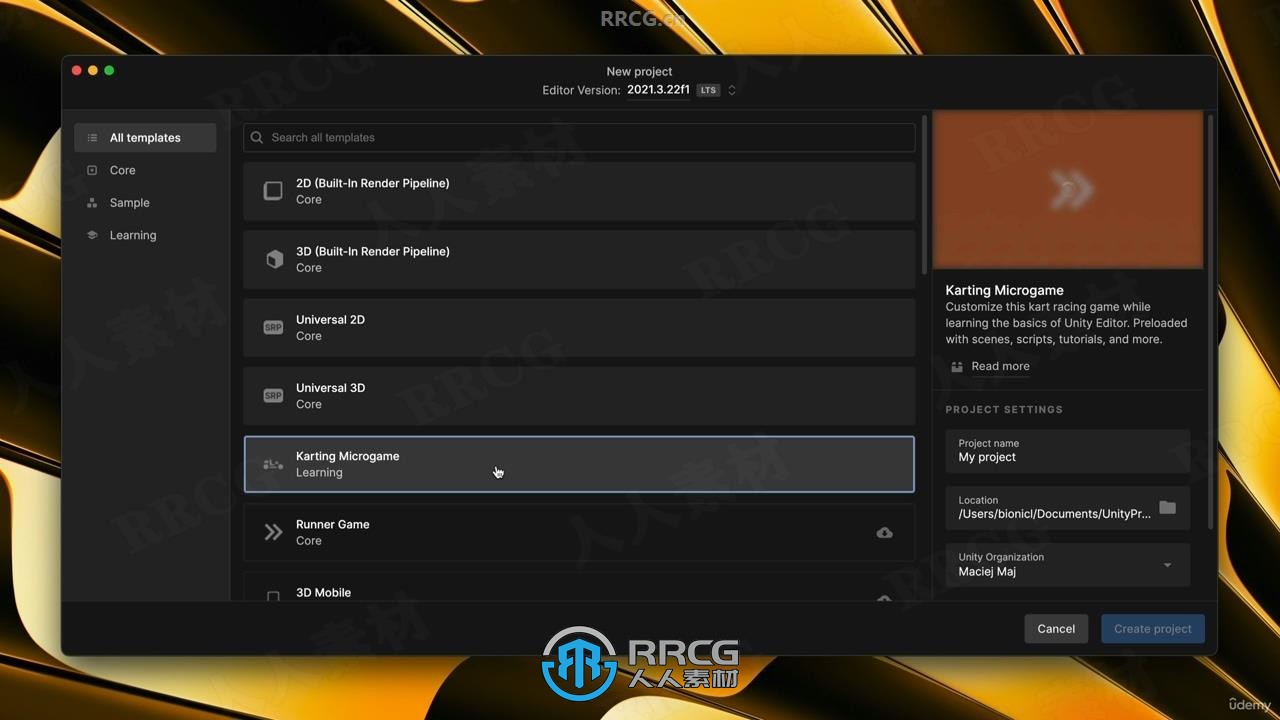Select the 2D (Built-In Render Pipeline) template
Image resolution: width=1280 pixels, height=720 pixels.
point(579,191)
